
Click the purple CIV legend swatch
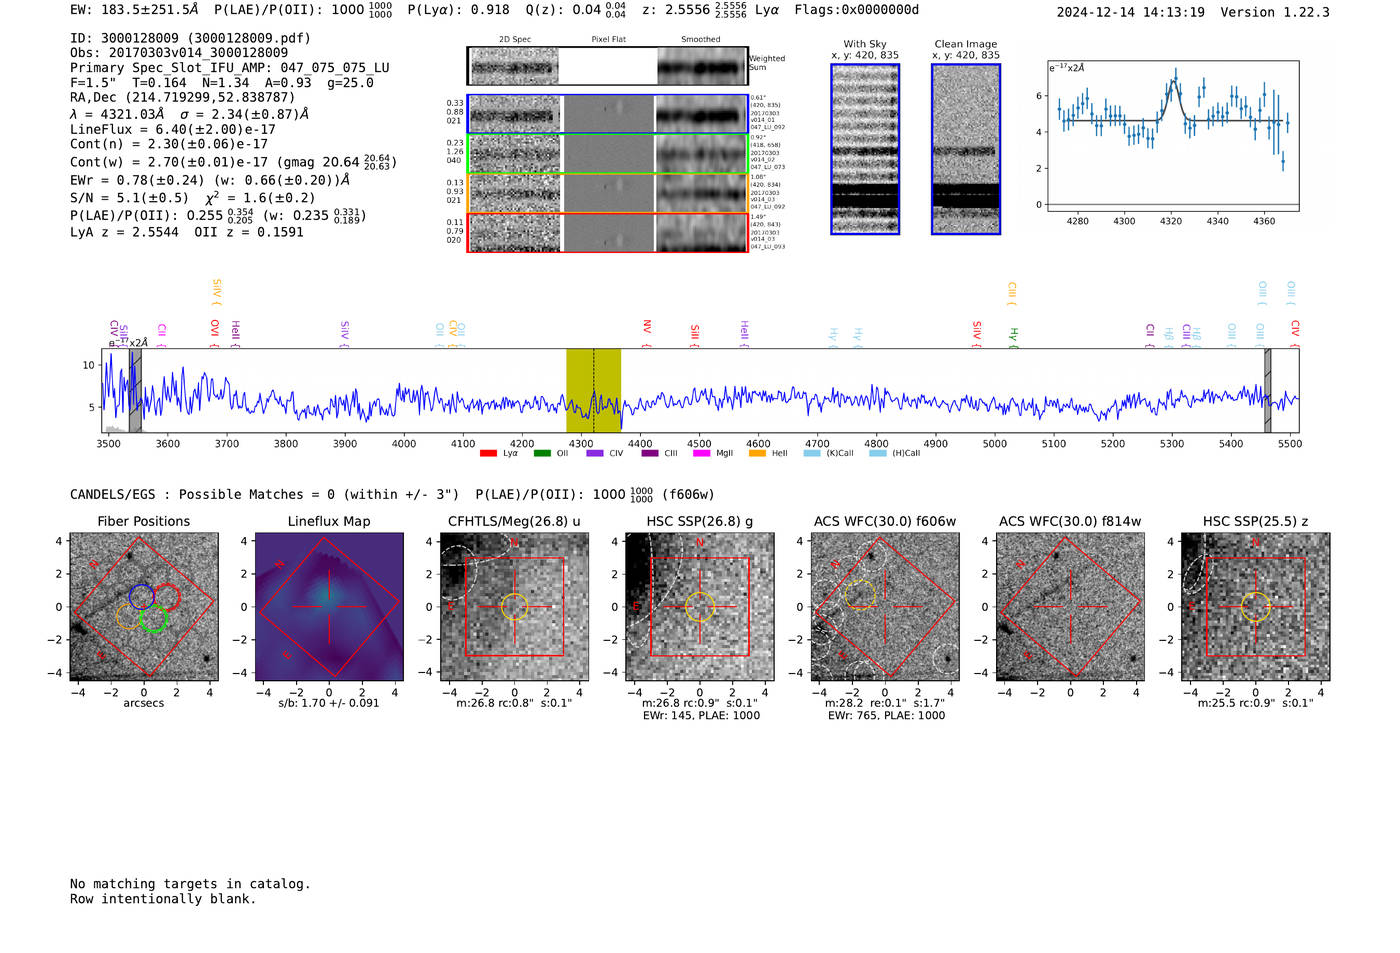pyautogui.click(x=595, y=454)
